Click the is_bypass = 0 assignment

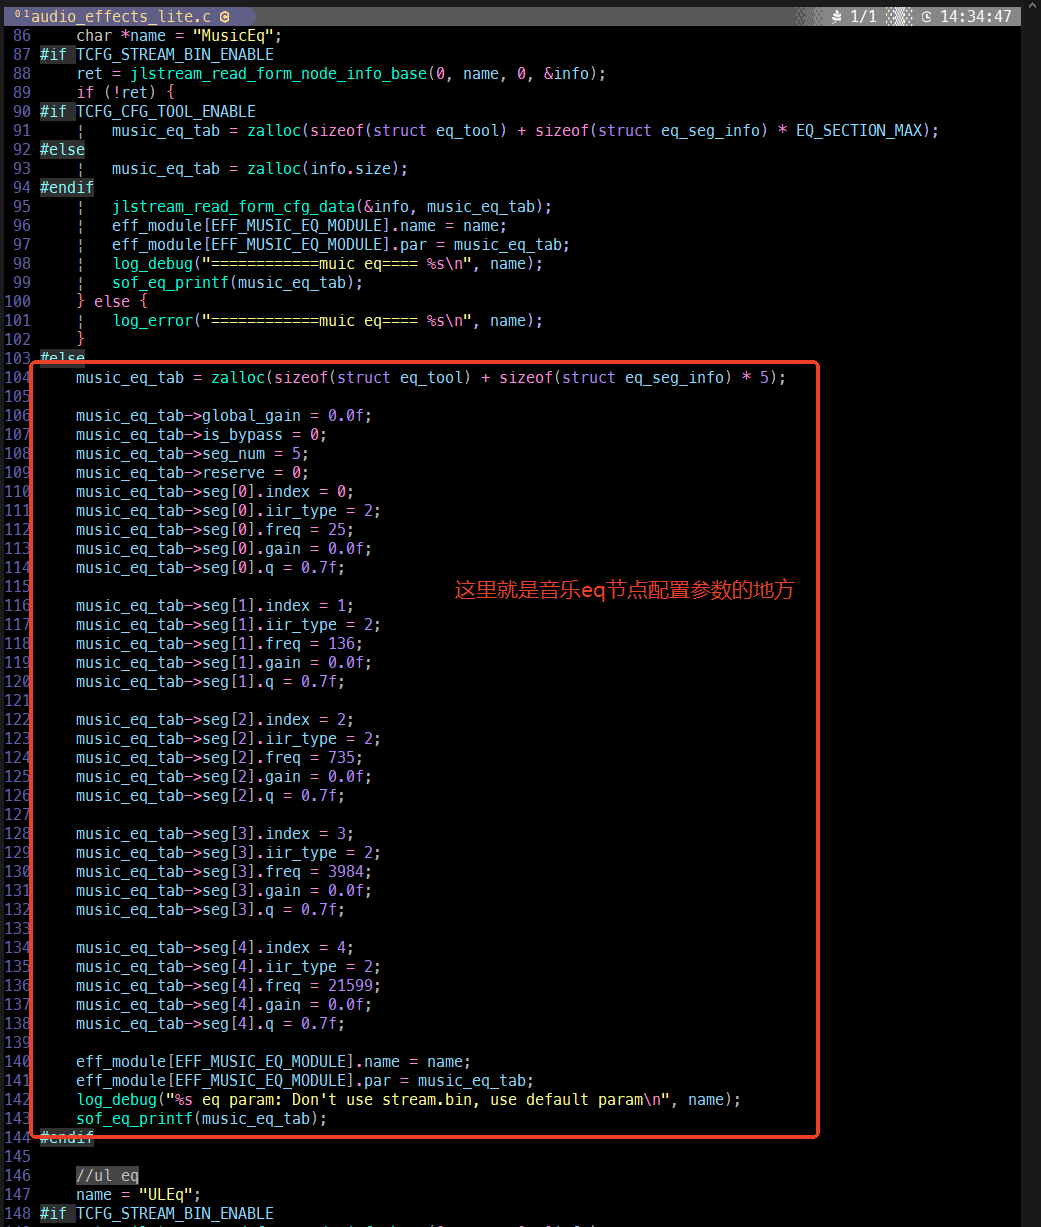(201, 434)
